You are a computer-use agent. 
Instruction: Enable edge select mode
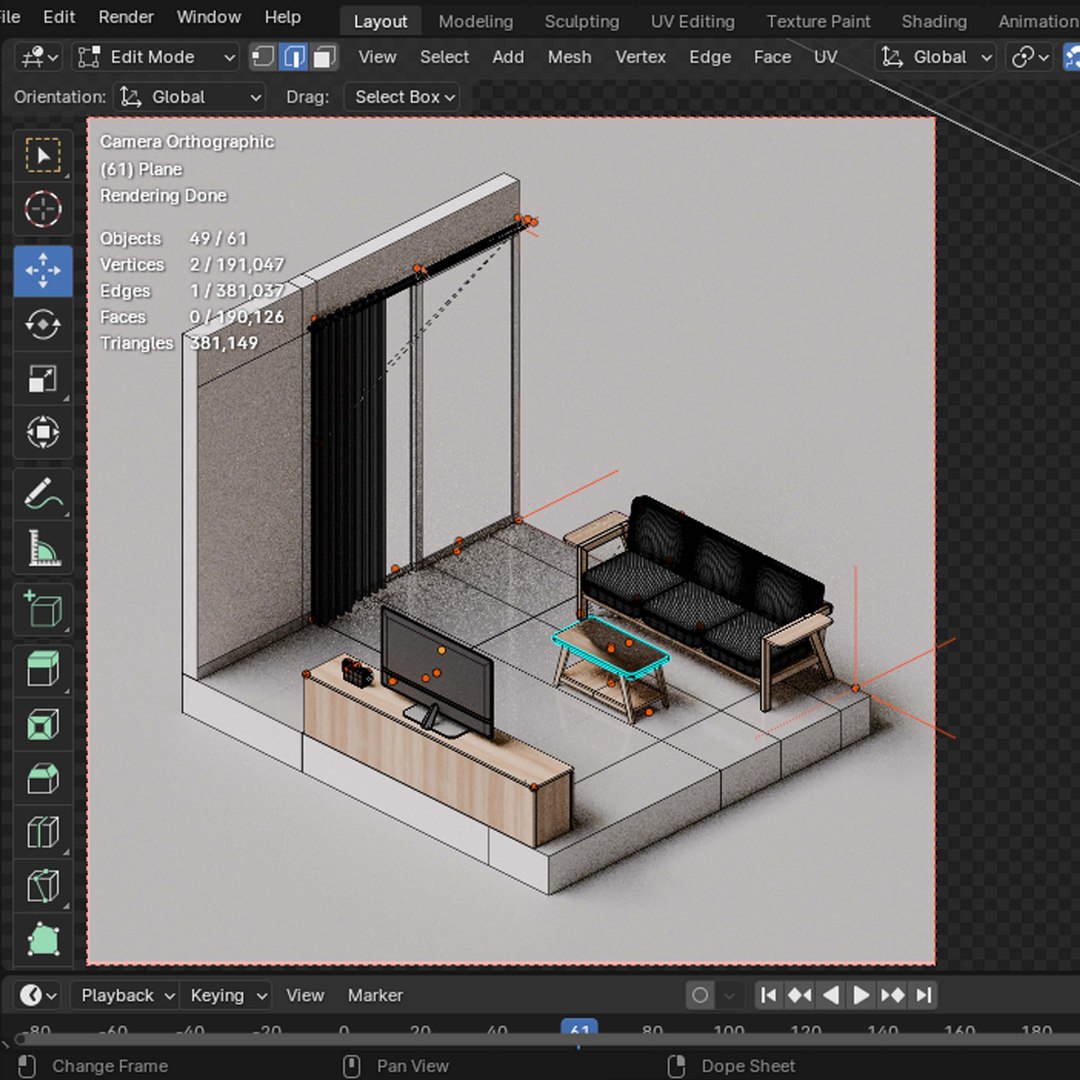tap(293, 57)
